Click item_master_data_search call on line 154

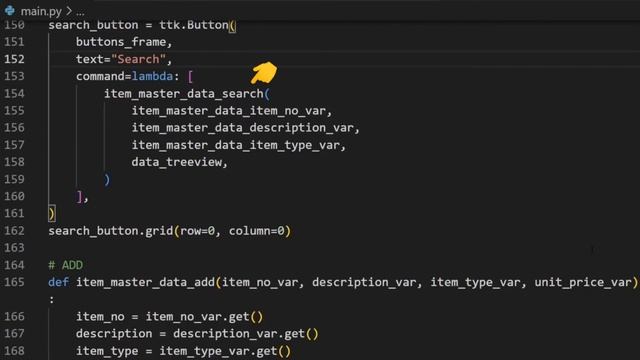click(x=184, y=94)
